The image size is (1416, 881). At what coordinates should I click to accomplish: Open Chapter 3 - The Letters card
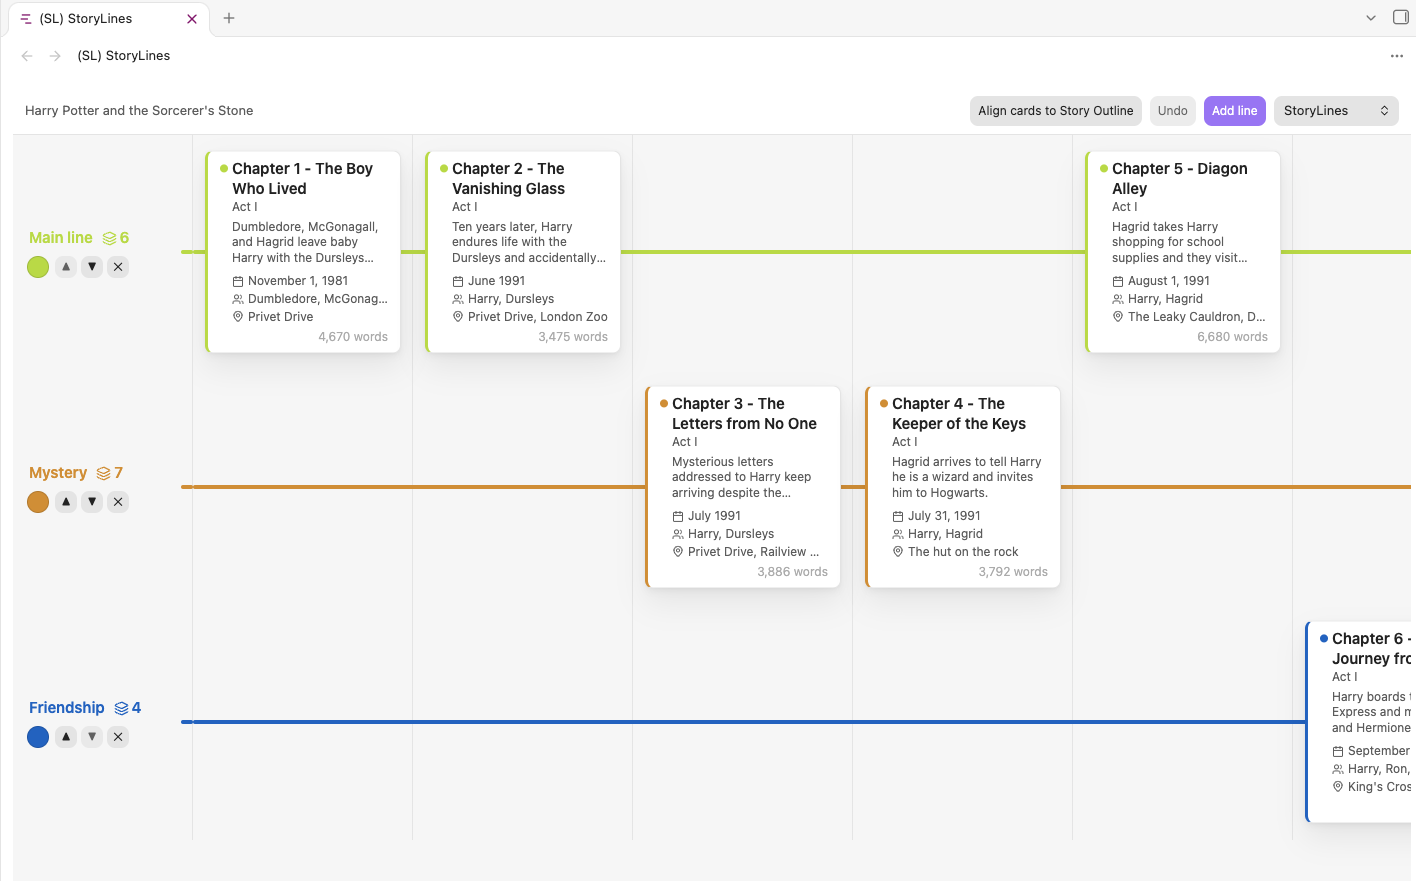coord(743,487)
